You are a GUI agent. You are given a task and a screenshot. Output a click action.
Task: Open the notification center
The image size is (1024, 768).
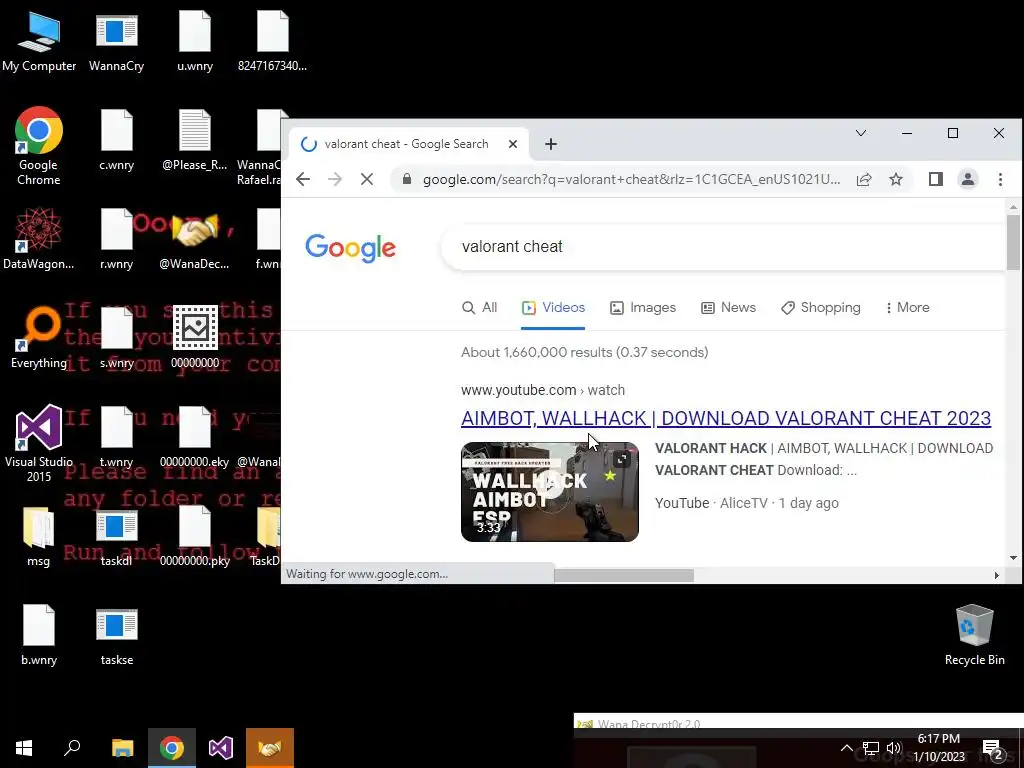tap(993, 750)
